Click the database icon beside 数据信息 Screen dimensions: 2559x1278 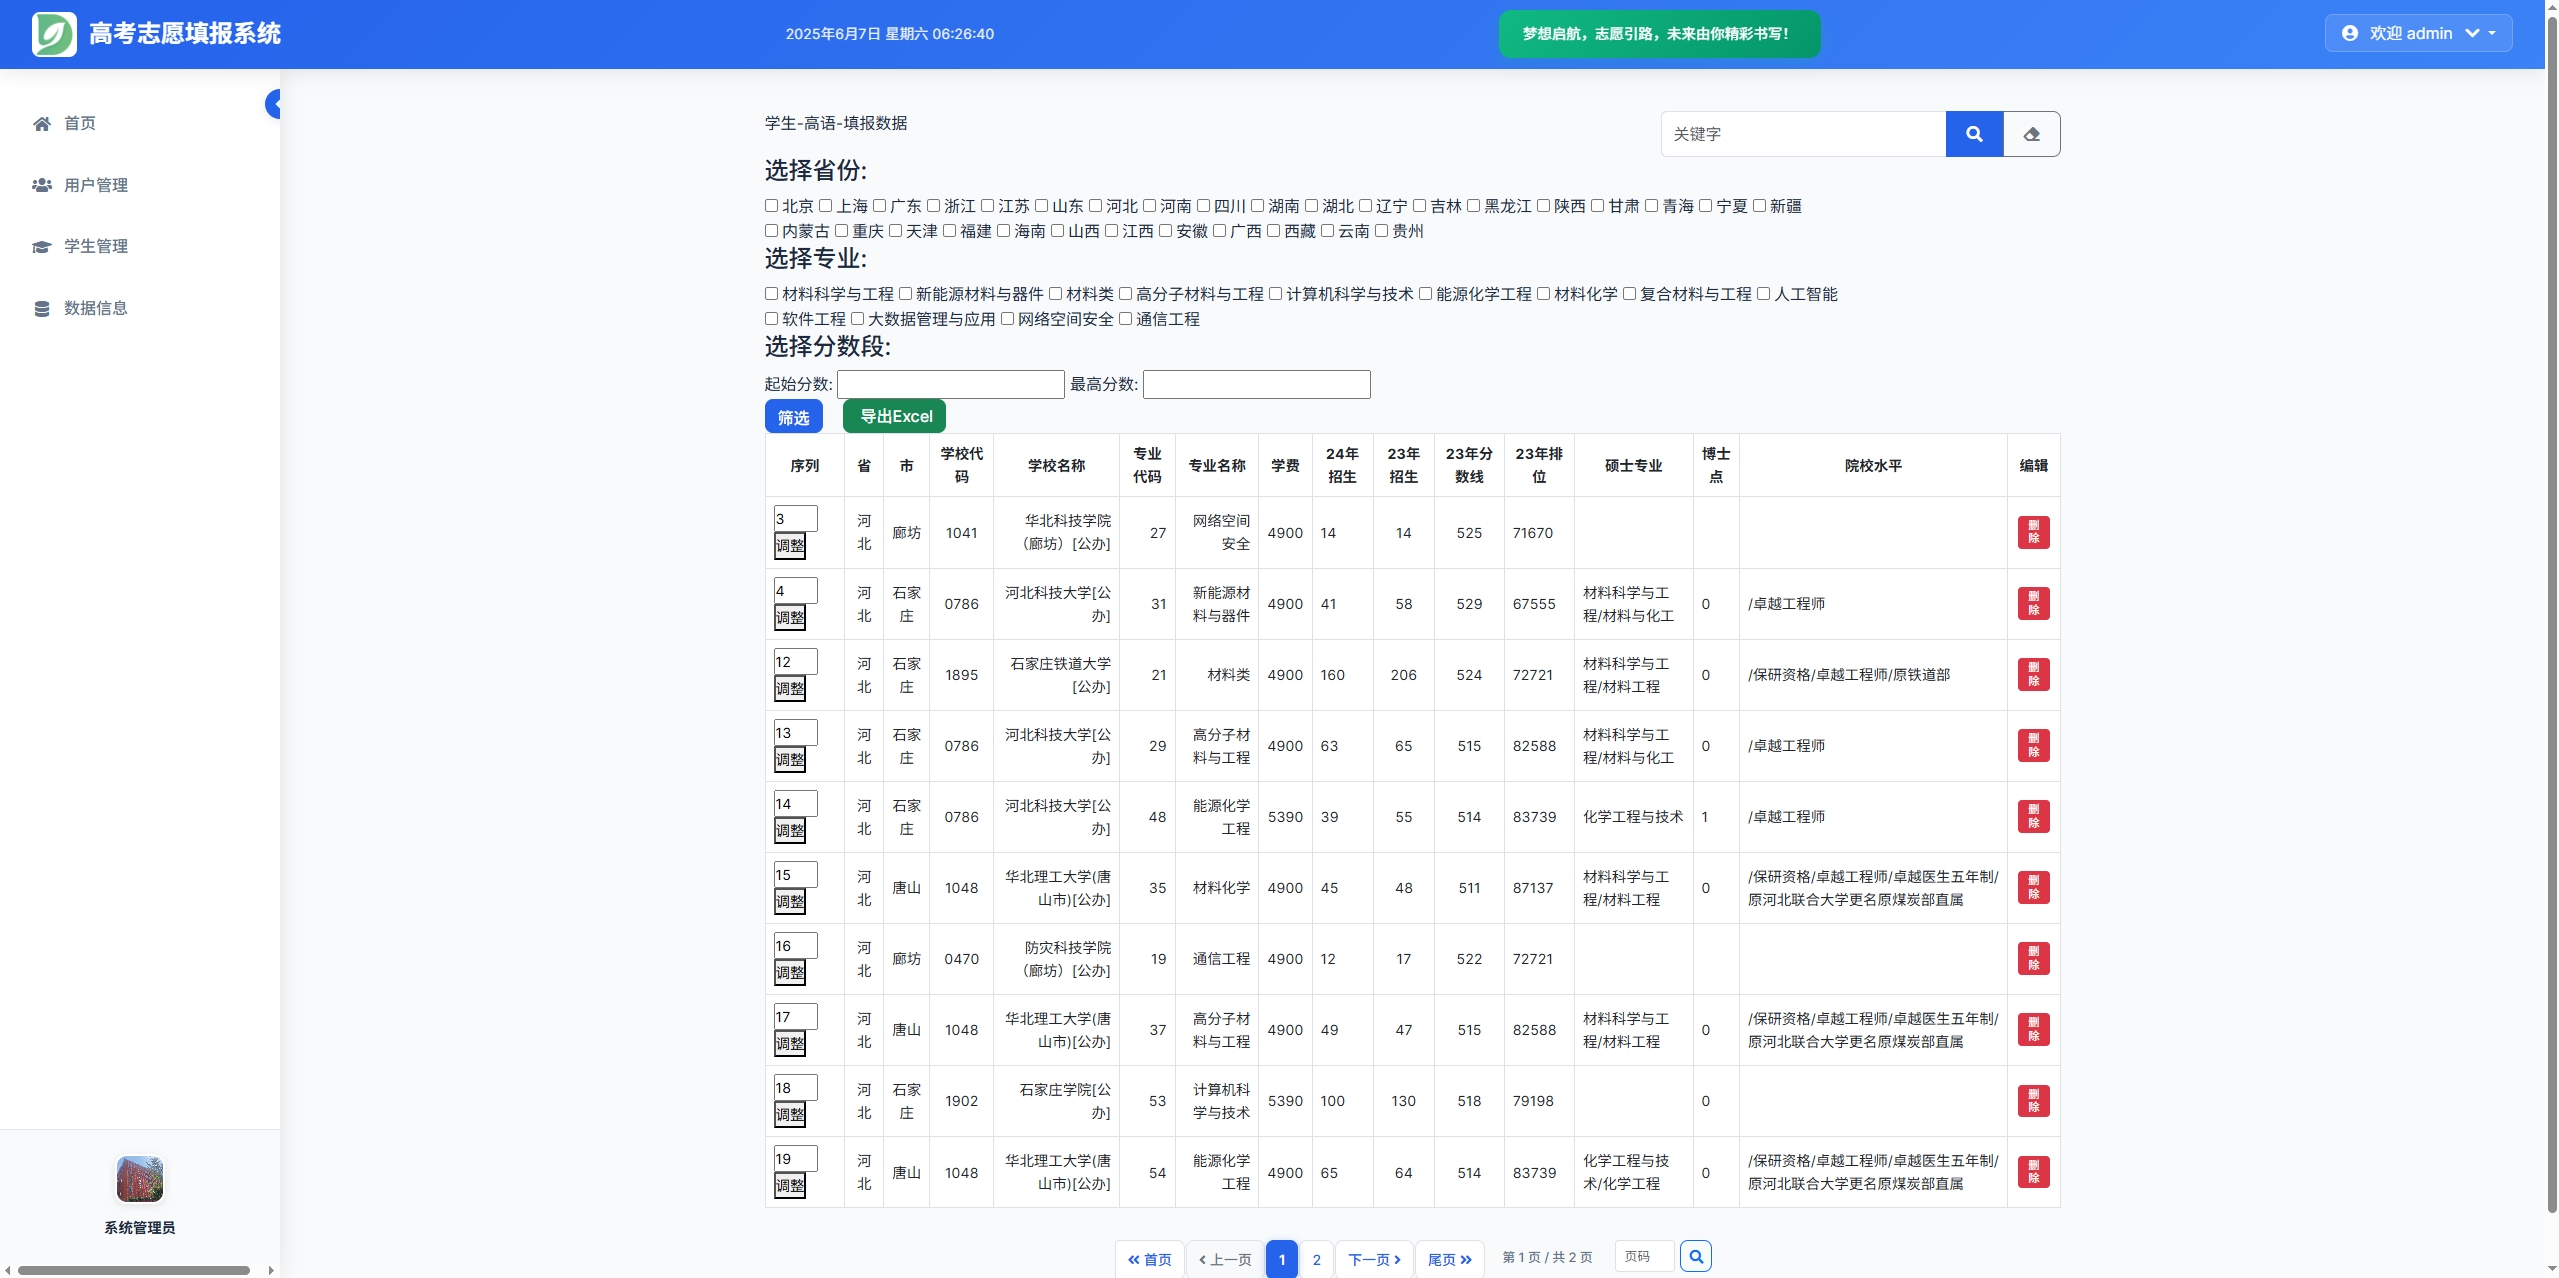click(x=42, y=309)
